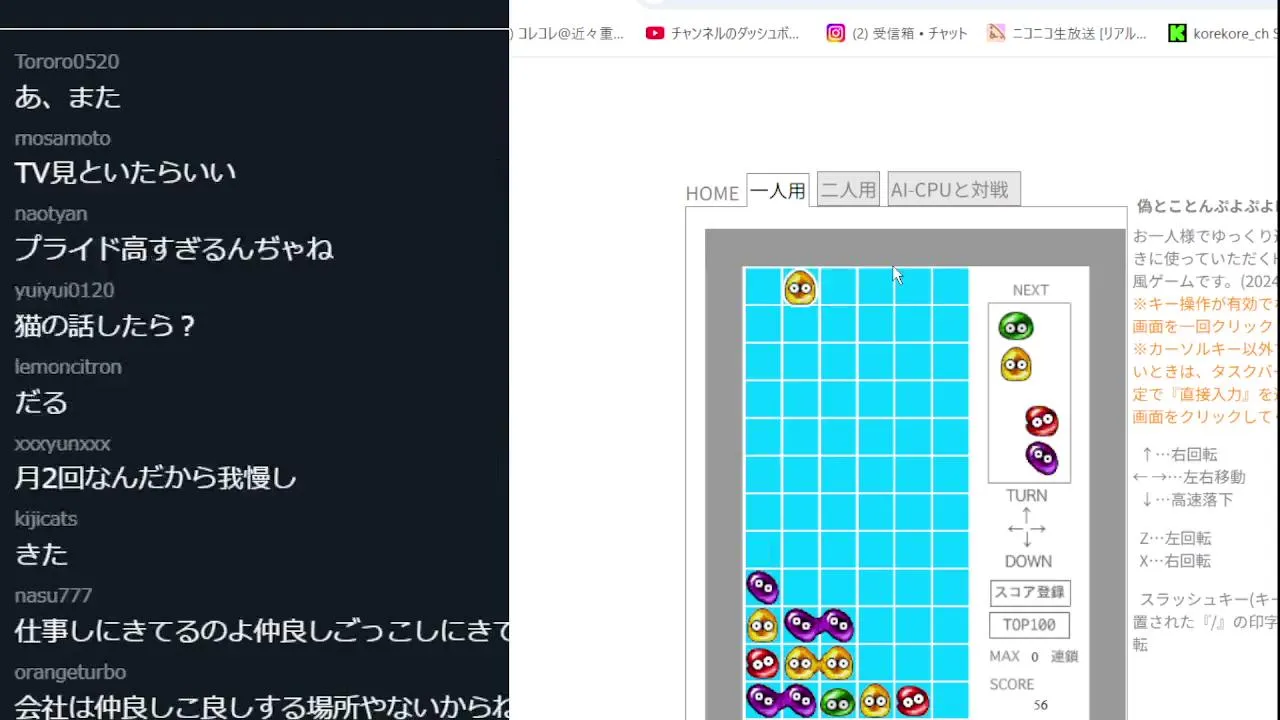This screenshot has width=1280, height=720.
Task: Click the linked yellow puyo pair
Action: pyautogui.click(x=818, y=662)
